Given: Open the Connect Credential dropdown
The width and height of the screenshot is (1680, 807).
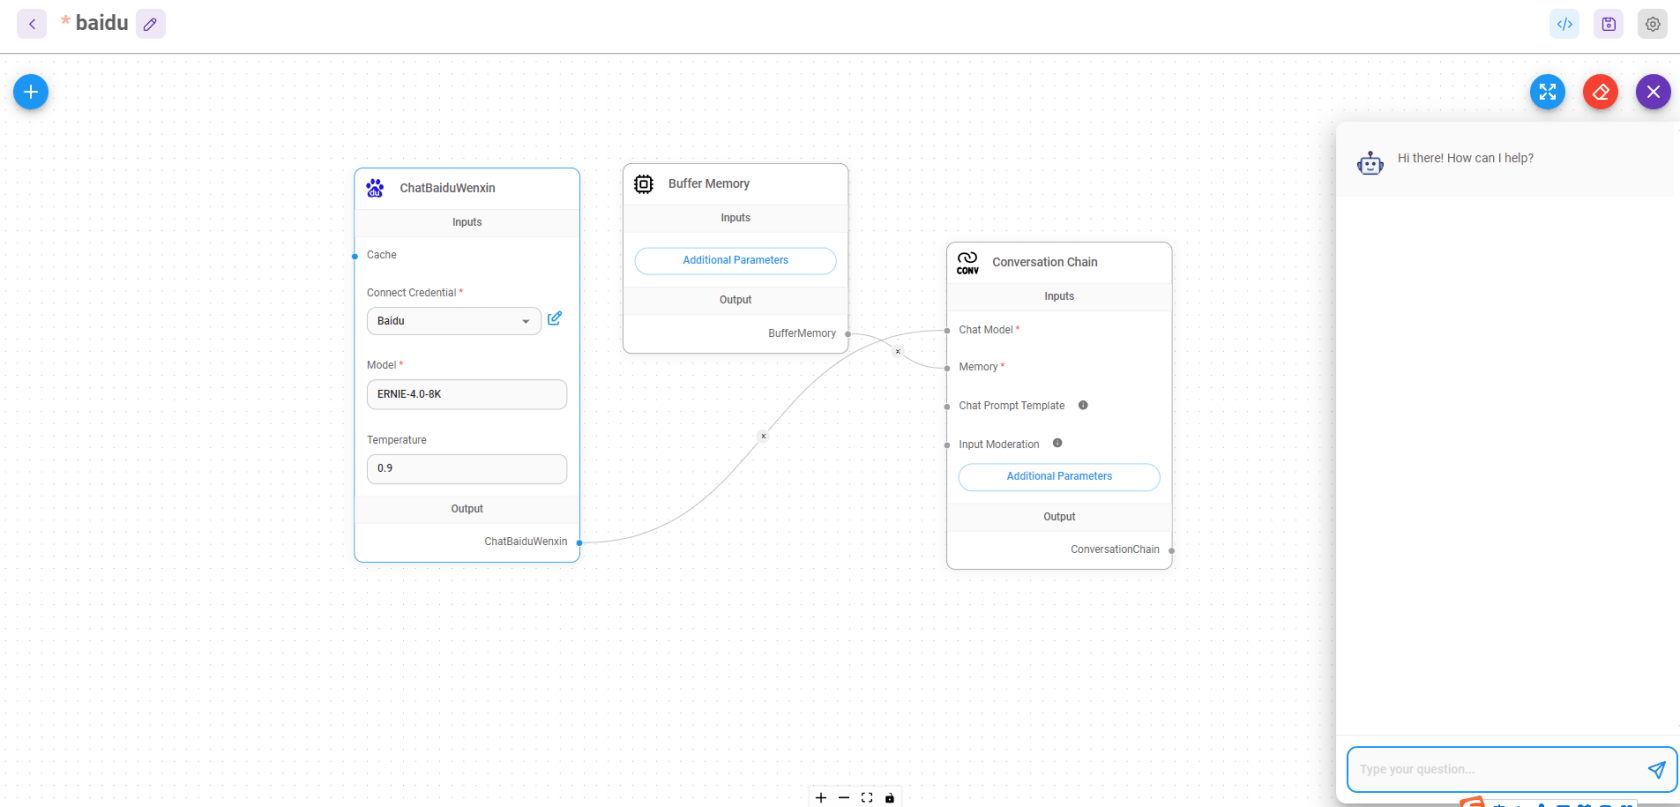Looking at the screenshot, I should click(x=454, y=321).
